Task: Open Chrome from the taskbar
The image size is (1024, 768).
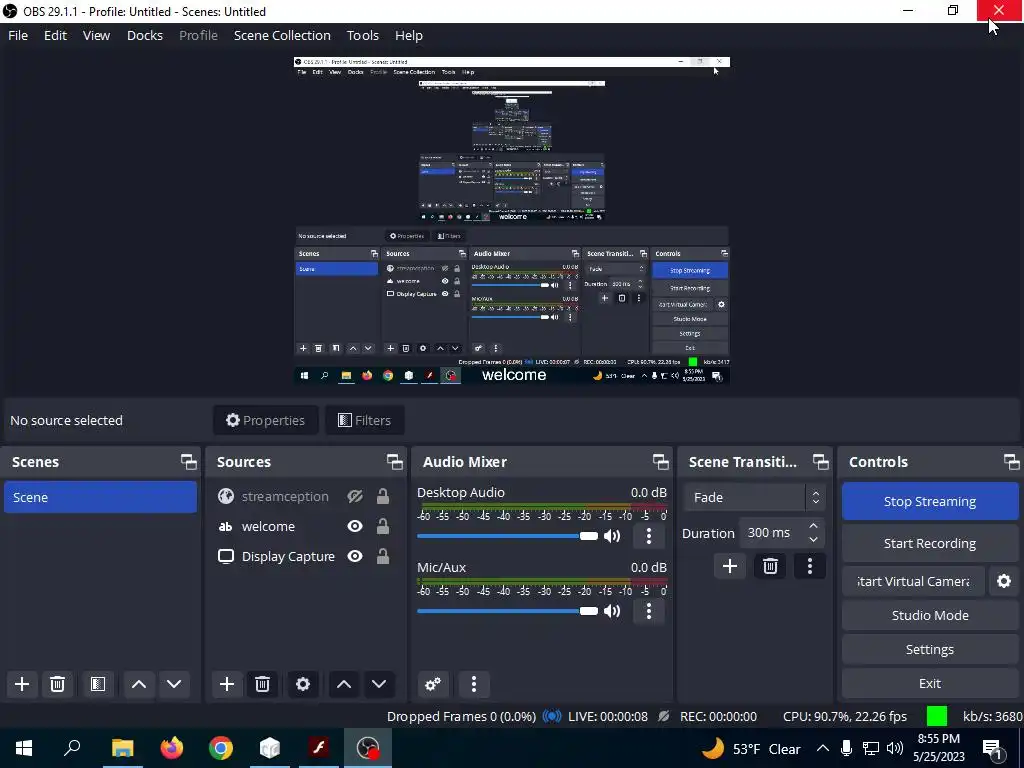Action: (x=221, y=748)
